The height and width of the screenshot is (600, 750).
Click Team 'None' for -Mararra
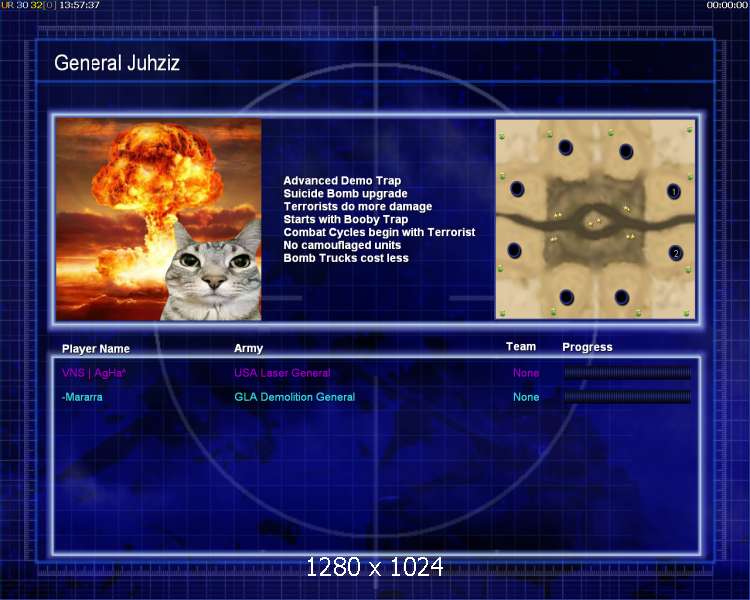point(526,397)
